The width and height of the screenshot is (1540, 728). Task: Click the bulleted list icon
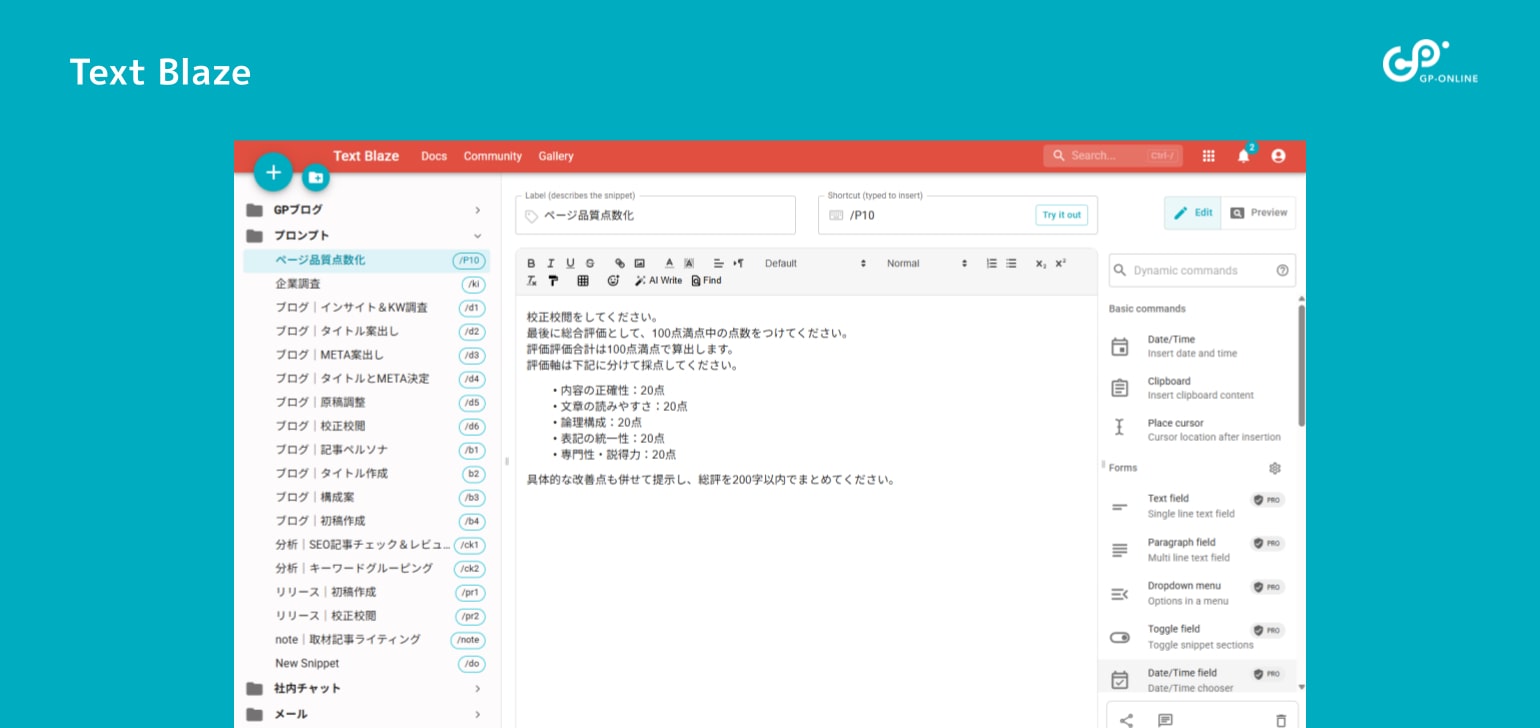click(1011, 263)
